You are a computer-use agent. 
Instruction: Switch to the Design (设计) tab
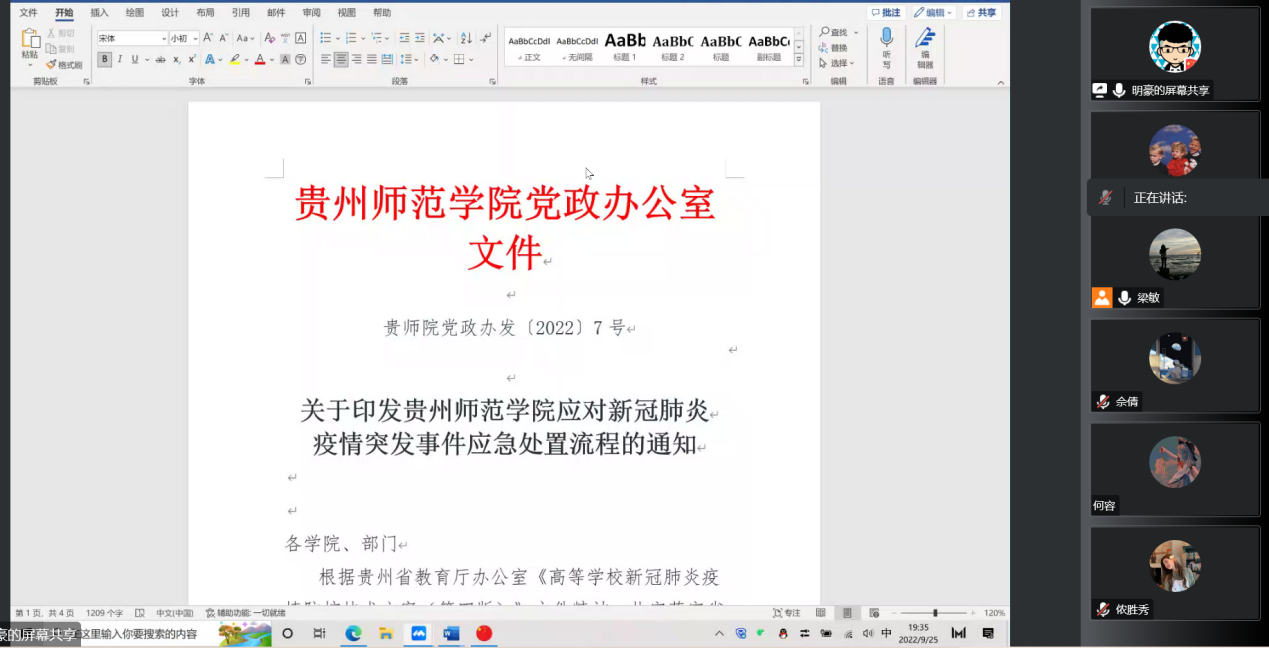pyautogui.click(x=170, y=13)
